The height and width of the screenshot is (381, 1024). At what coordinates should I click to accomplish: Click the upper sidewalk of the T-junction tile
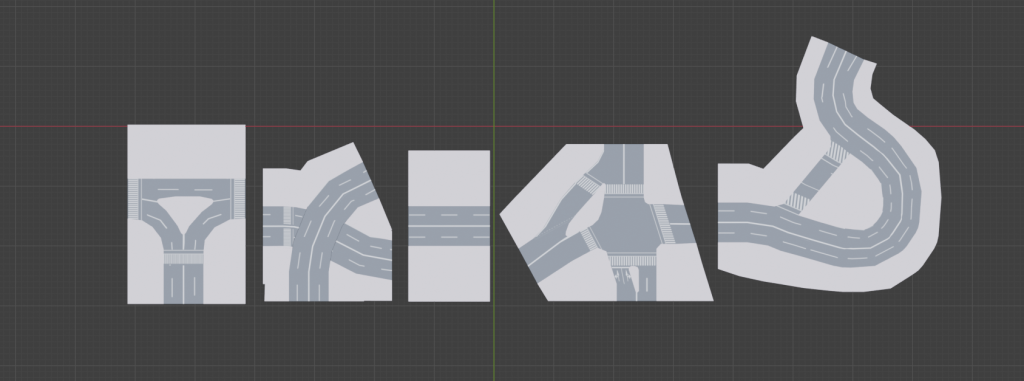186,152
